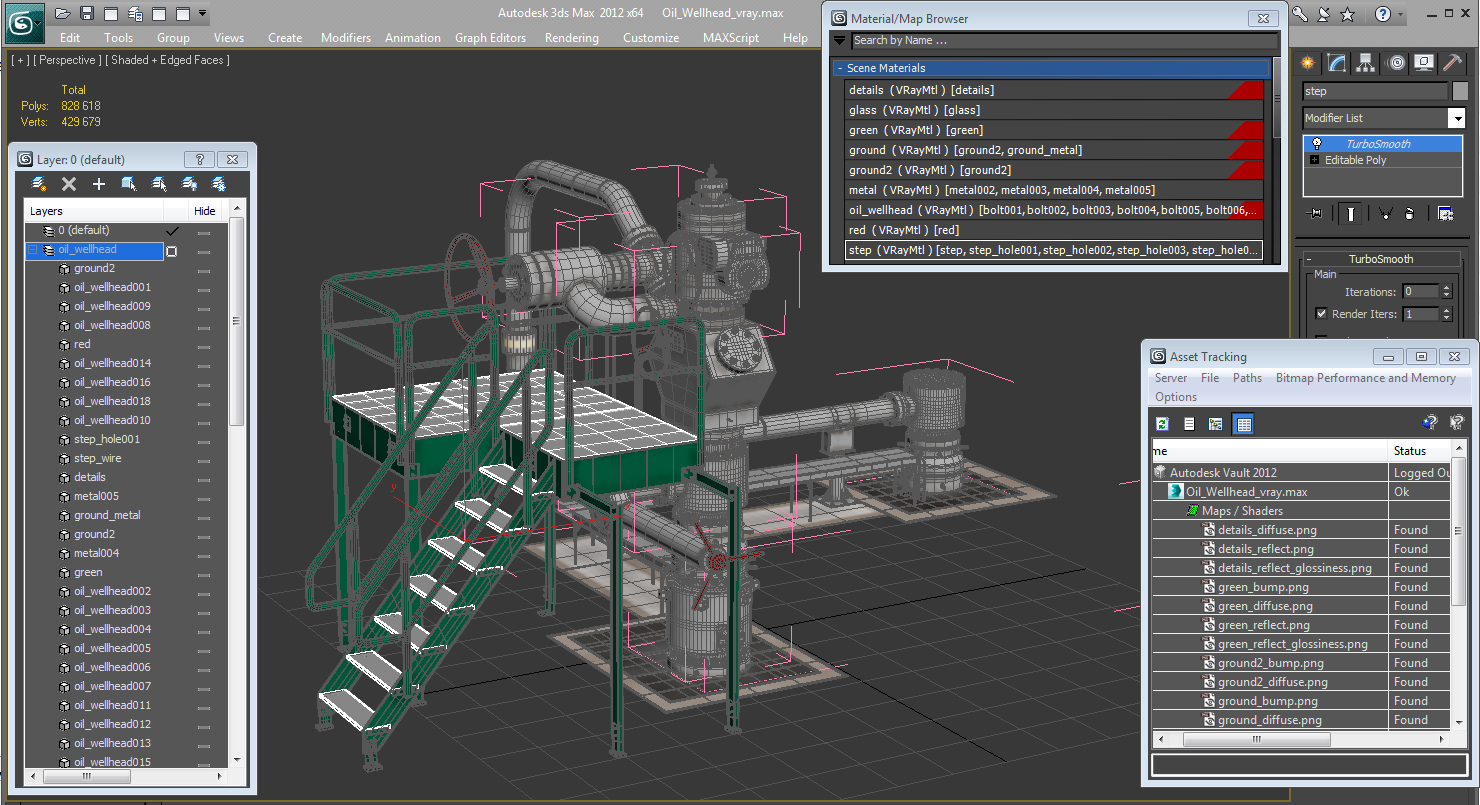Click highlighted table view icon in Asset Tracking

(1243, 424)
